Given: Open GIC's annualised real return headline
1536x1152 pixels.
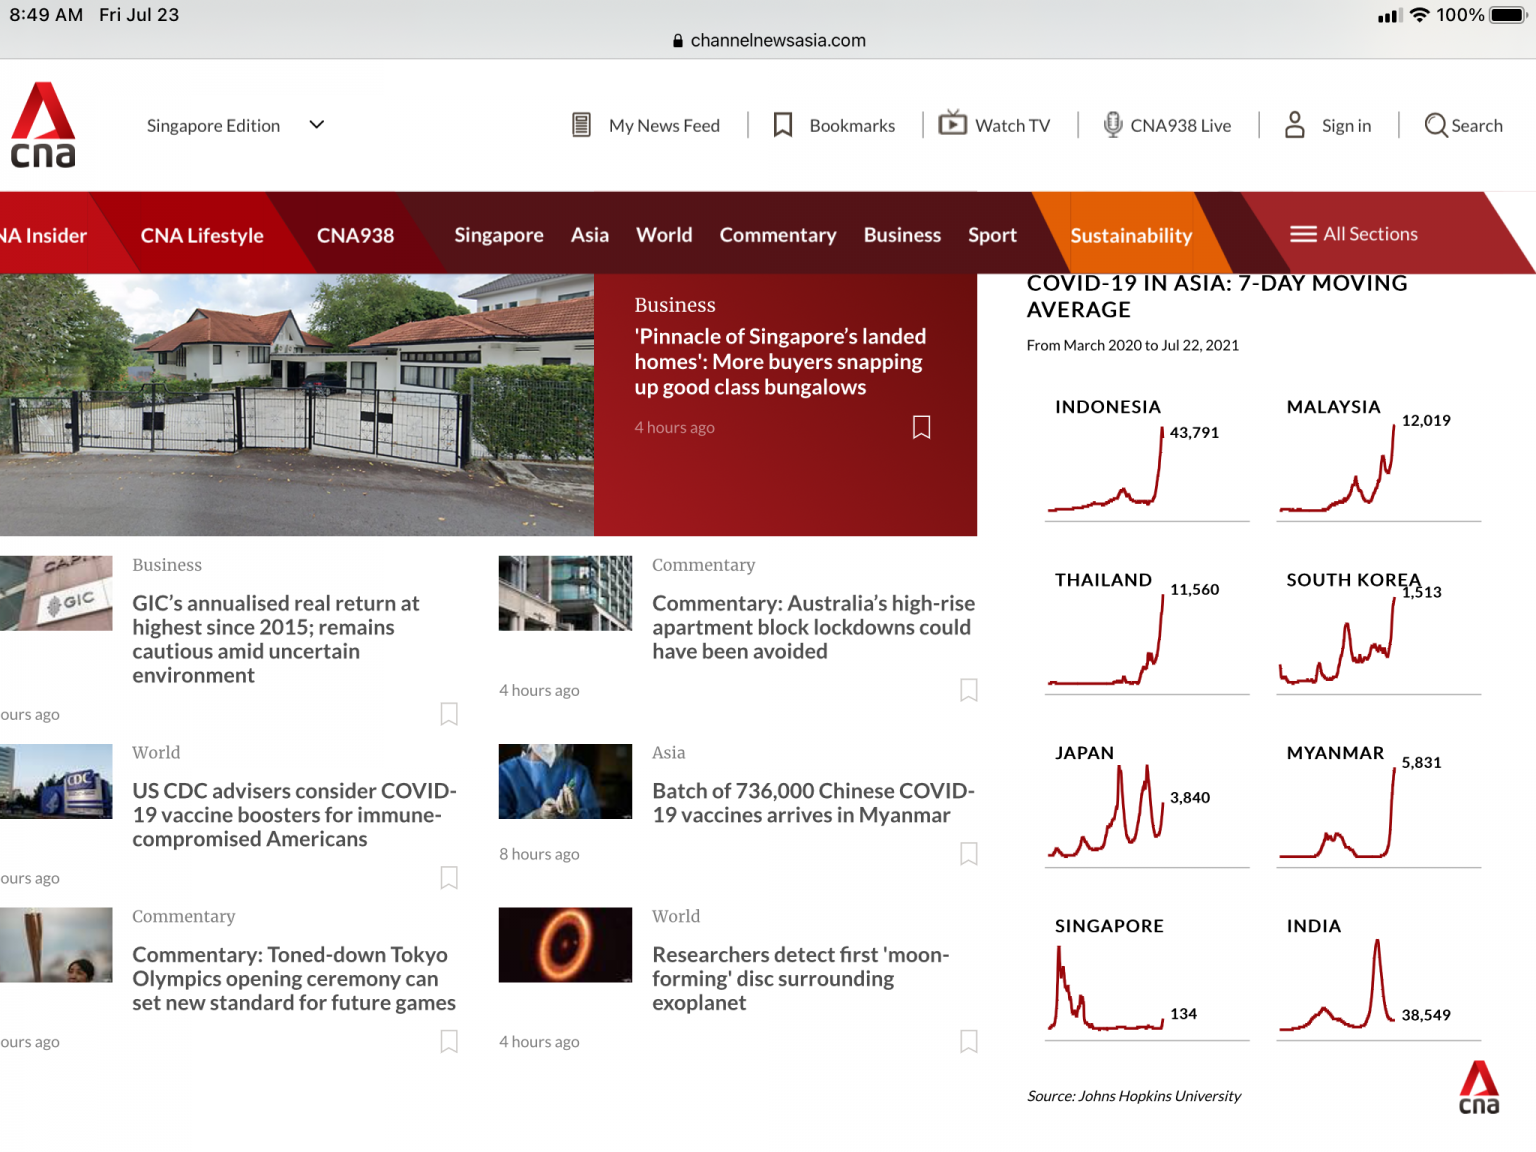Looking at the screenshot, I should pos(276,639).
